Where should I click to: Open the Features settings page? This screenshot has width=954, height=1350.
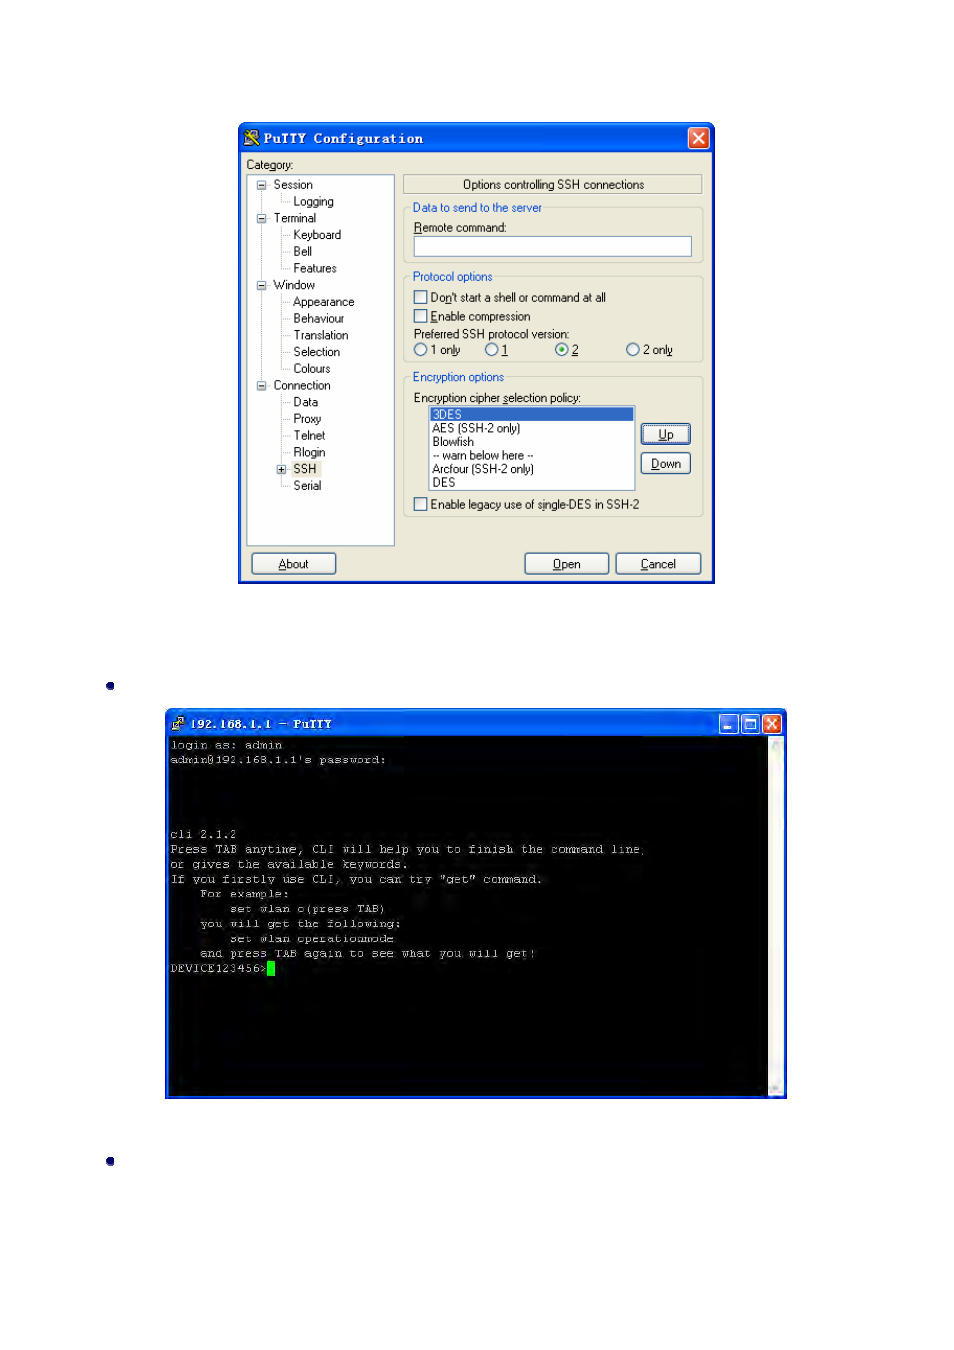point(315,268)
